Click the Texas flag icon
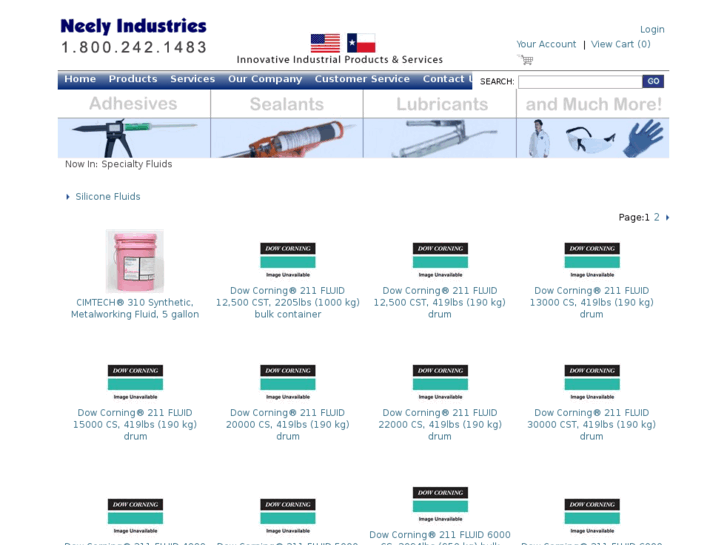The image size is (727, 545). point(361,43)
